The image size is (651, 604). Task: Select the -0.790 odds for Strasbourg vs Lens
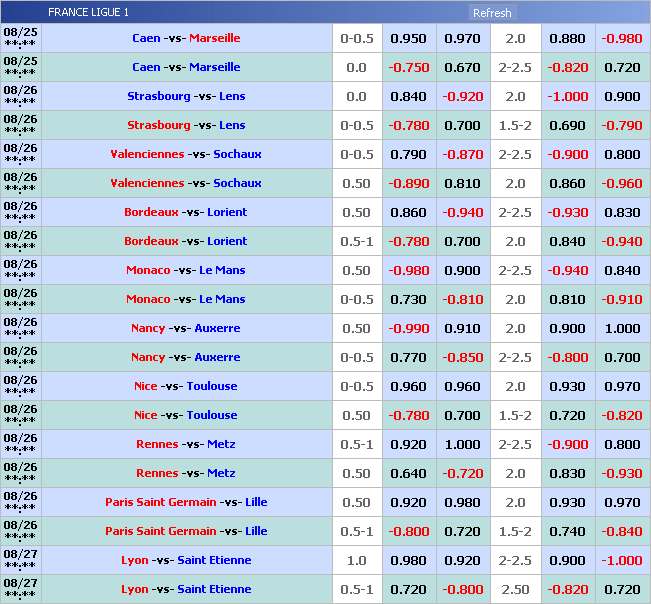tap(622, 126)
